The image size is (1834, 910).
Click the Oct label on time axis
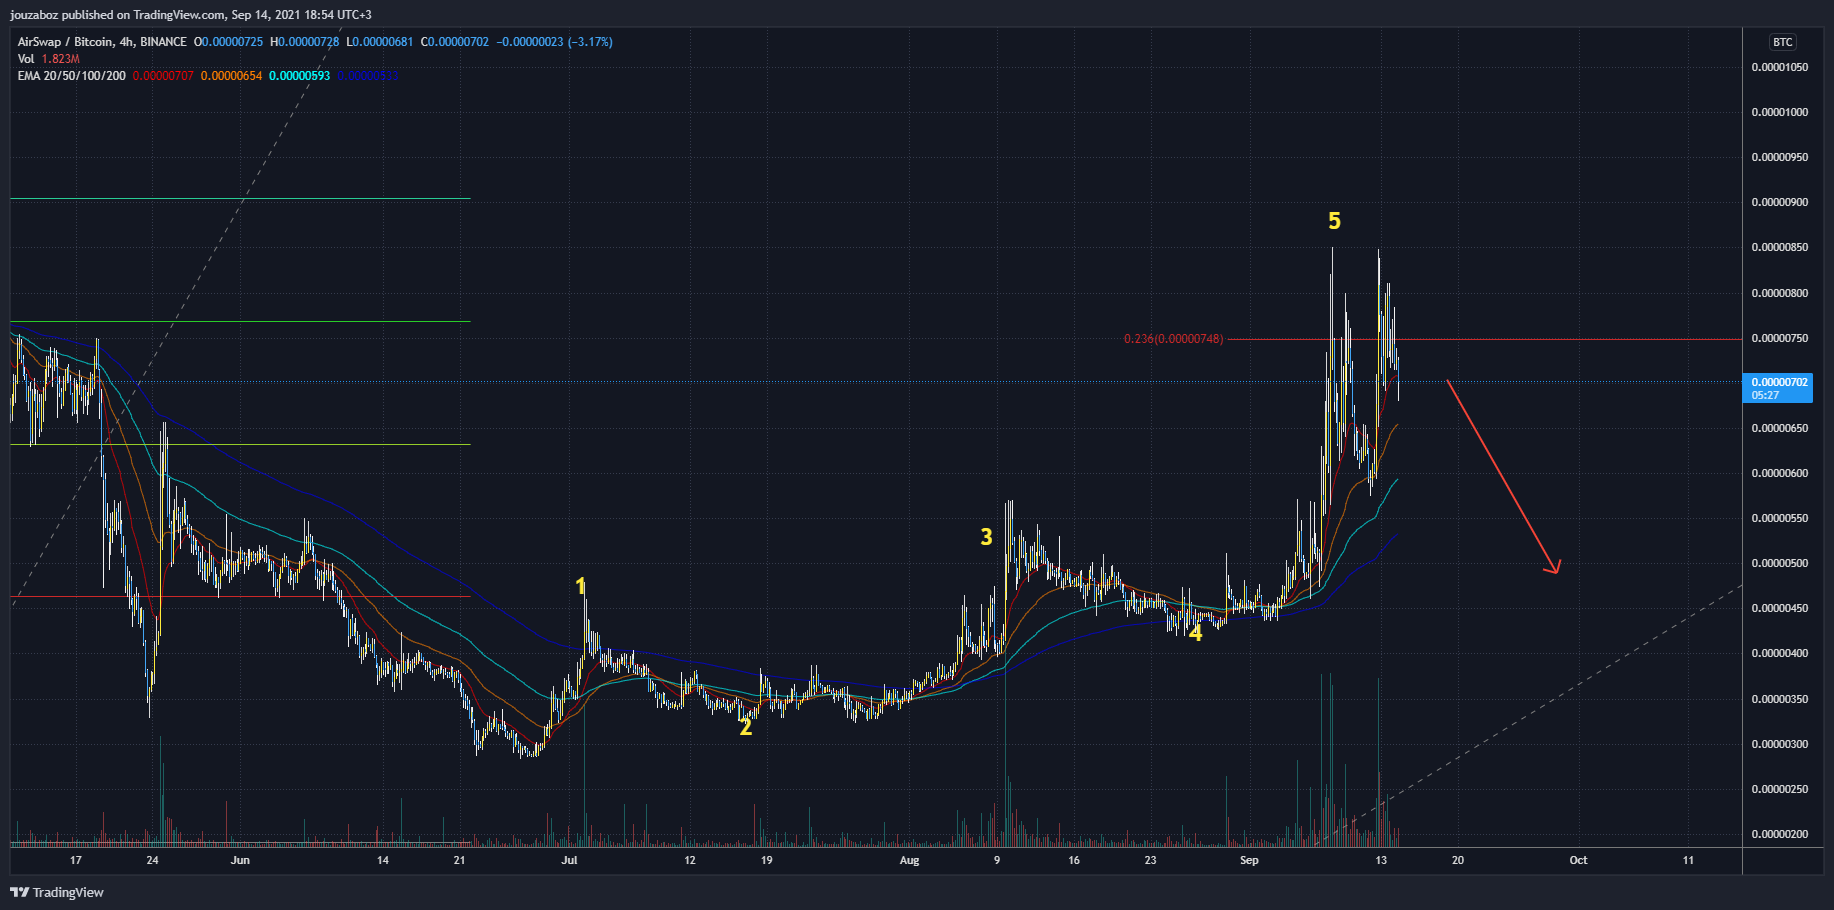pos(1578,860)
